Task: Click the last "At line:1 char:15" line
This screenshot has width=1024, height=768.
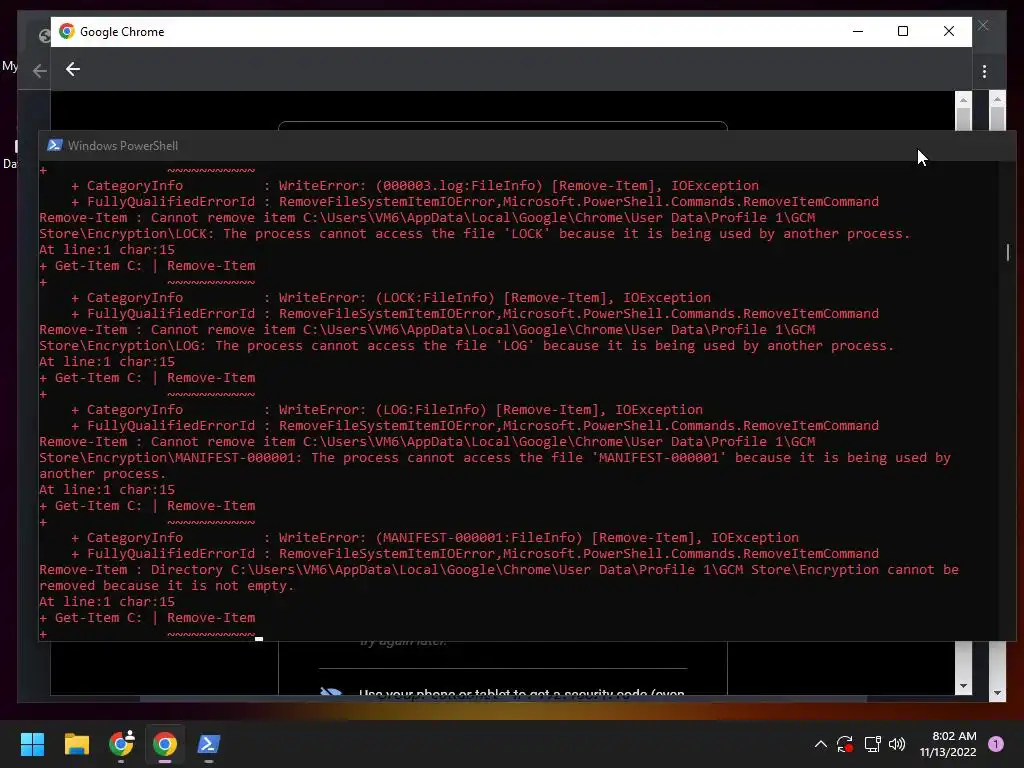Action: (107, 601)
